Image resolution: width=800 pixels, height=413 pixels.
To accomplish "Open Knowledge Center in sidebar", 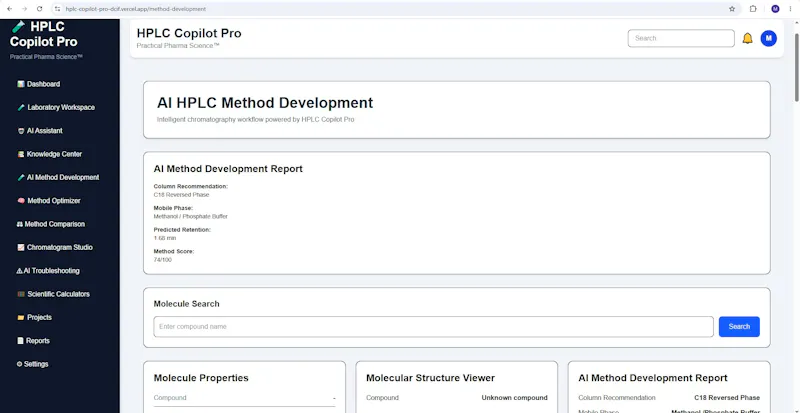I will (x=49, y=154).
